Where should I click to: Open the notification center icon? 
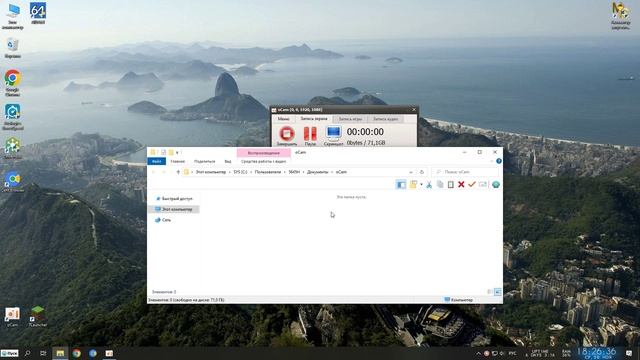pyautogui.click(x=629, y=353)
